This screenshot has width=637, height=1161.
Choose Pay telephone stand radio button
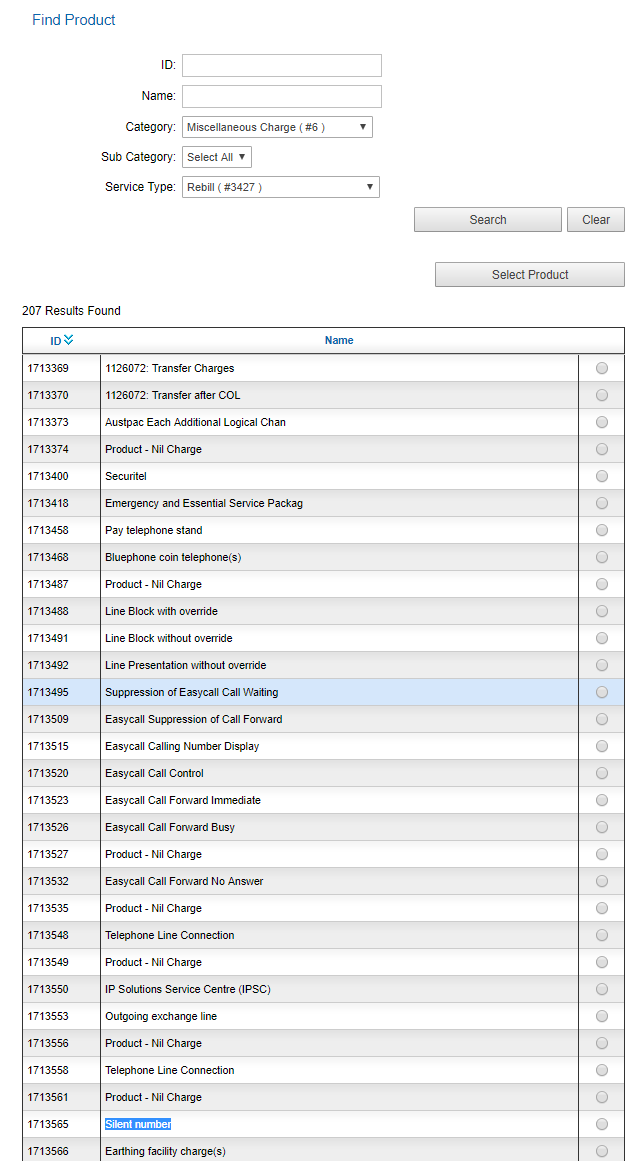[x=602, y=530]
